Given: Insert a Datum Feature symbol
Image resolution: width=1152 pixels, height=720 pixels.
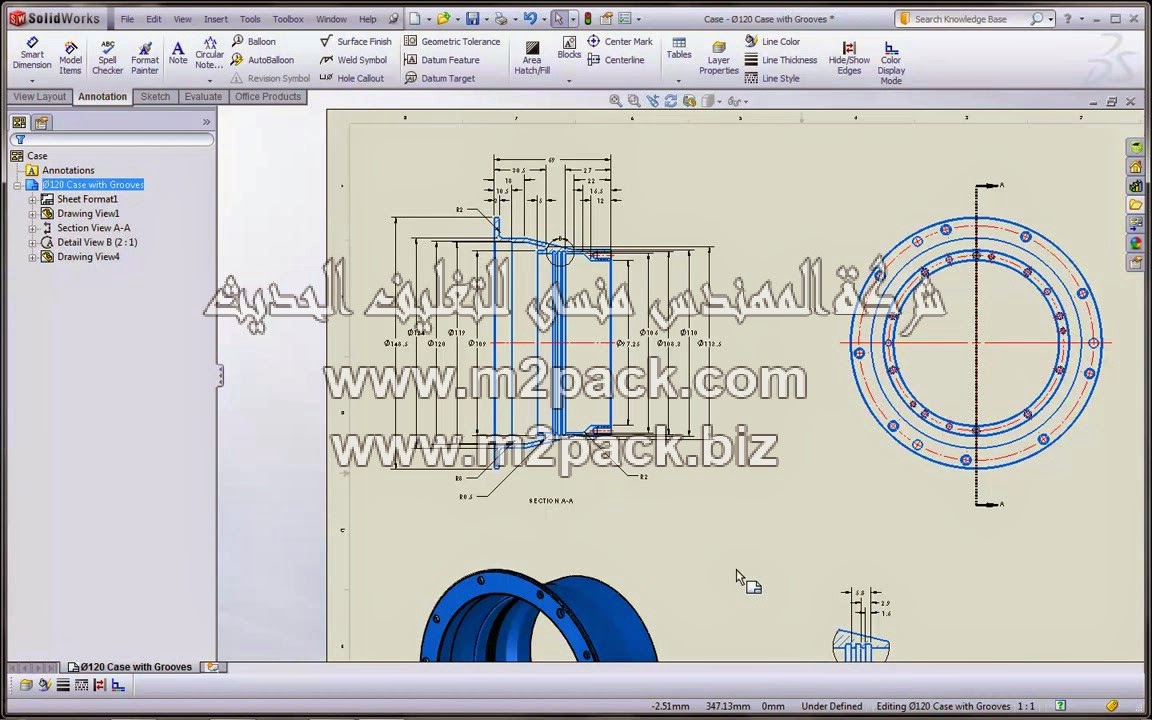Looking at the screenshot, I should click(442, 60).
